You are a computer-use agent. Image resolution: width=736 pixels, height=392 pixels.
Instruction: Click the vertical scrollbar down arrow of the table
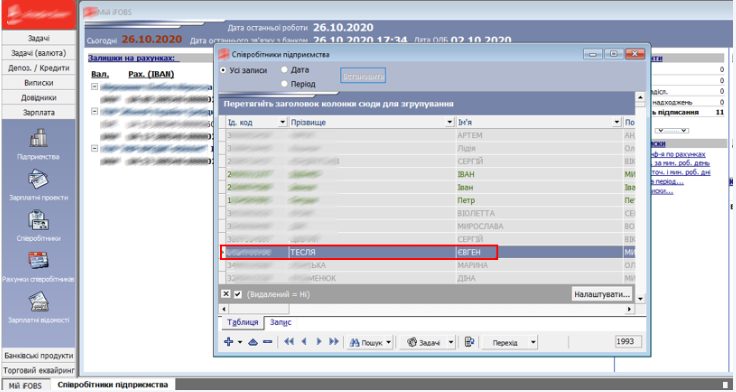pyautogui.click(x=640, y=299)
